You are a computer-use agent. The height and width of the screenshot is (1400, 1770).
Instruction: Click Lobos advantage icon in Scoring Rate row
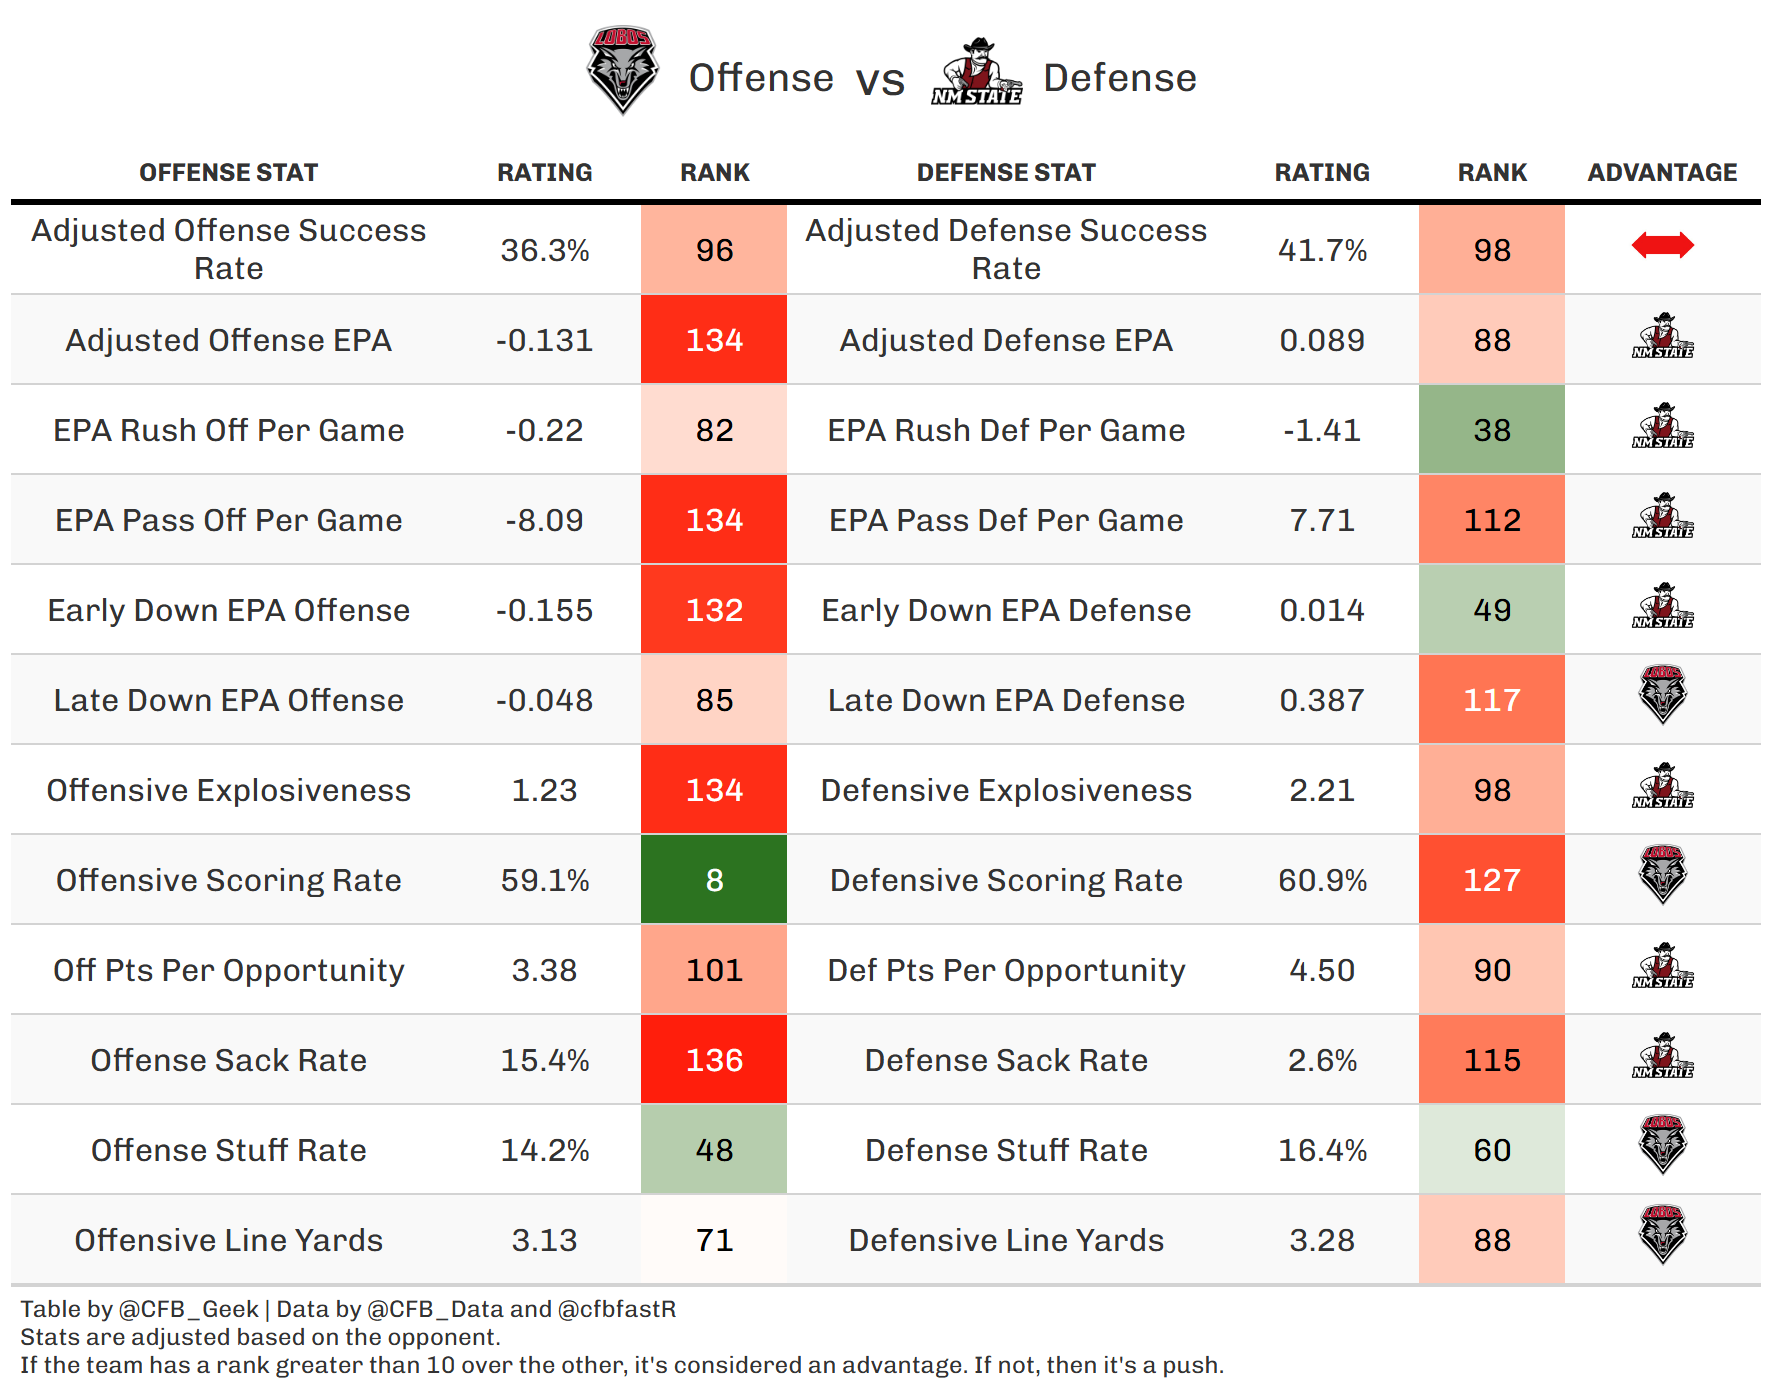(x=1662, y=875)
